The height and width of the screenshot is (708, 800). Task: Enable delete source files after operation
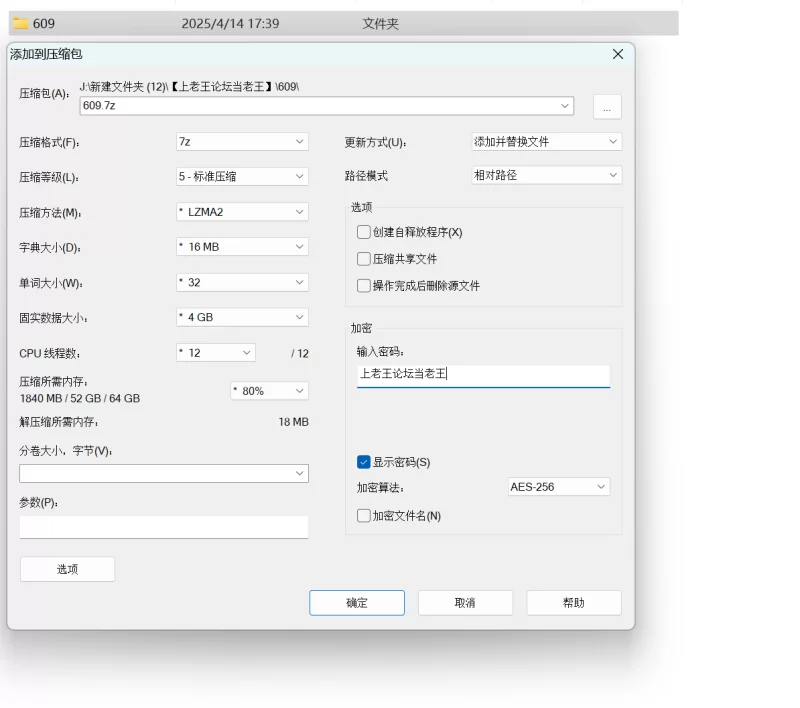[364, 286]
